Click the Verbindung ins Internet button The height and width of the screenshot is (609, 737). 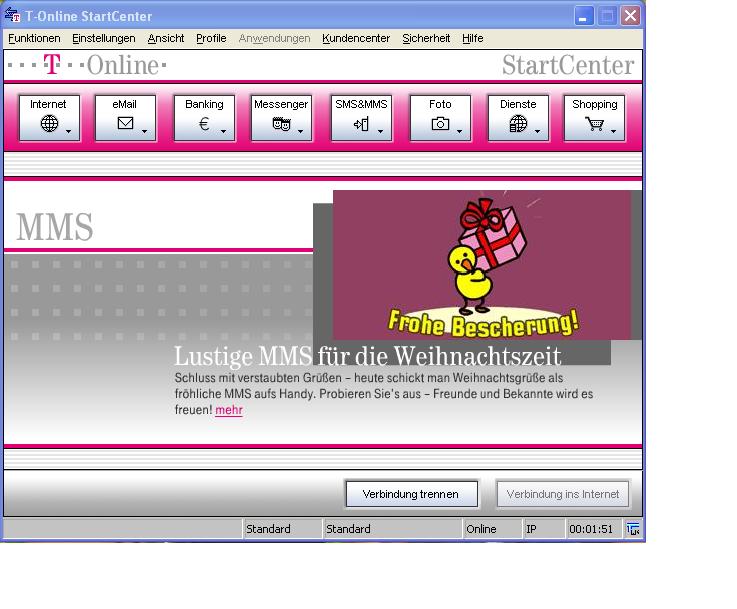pyautogui.click(x=563, y=494)
